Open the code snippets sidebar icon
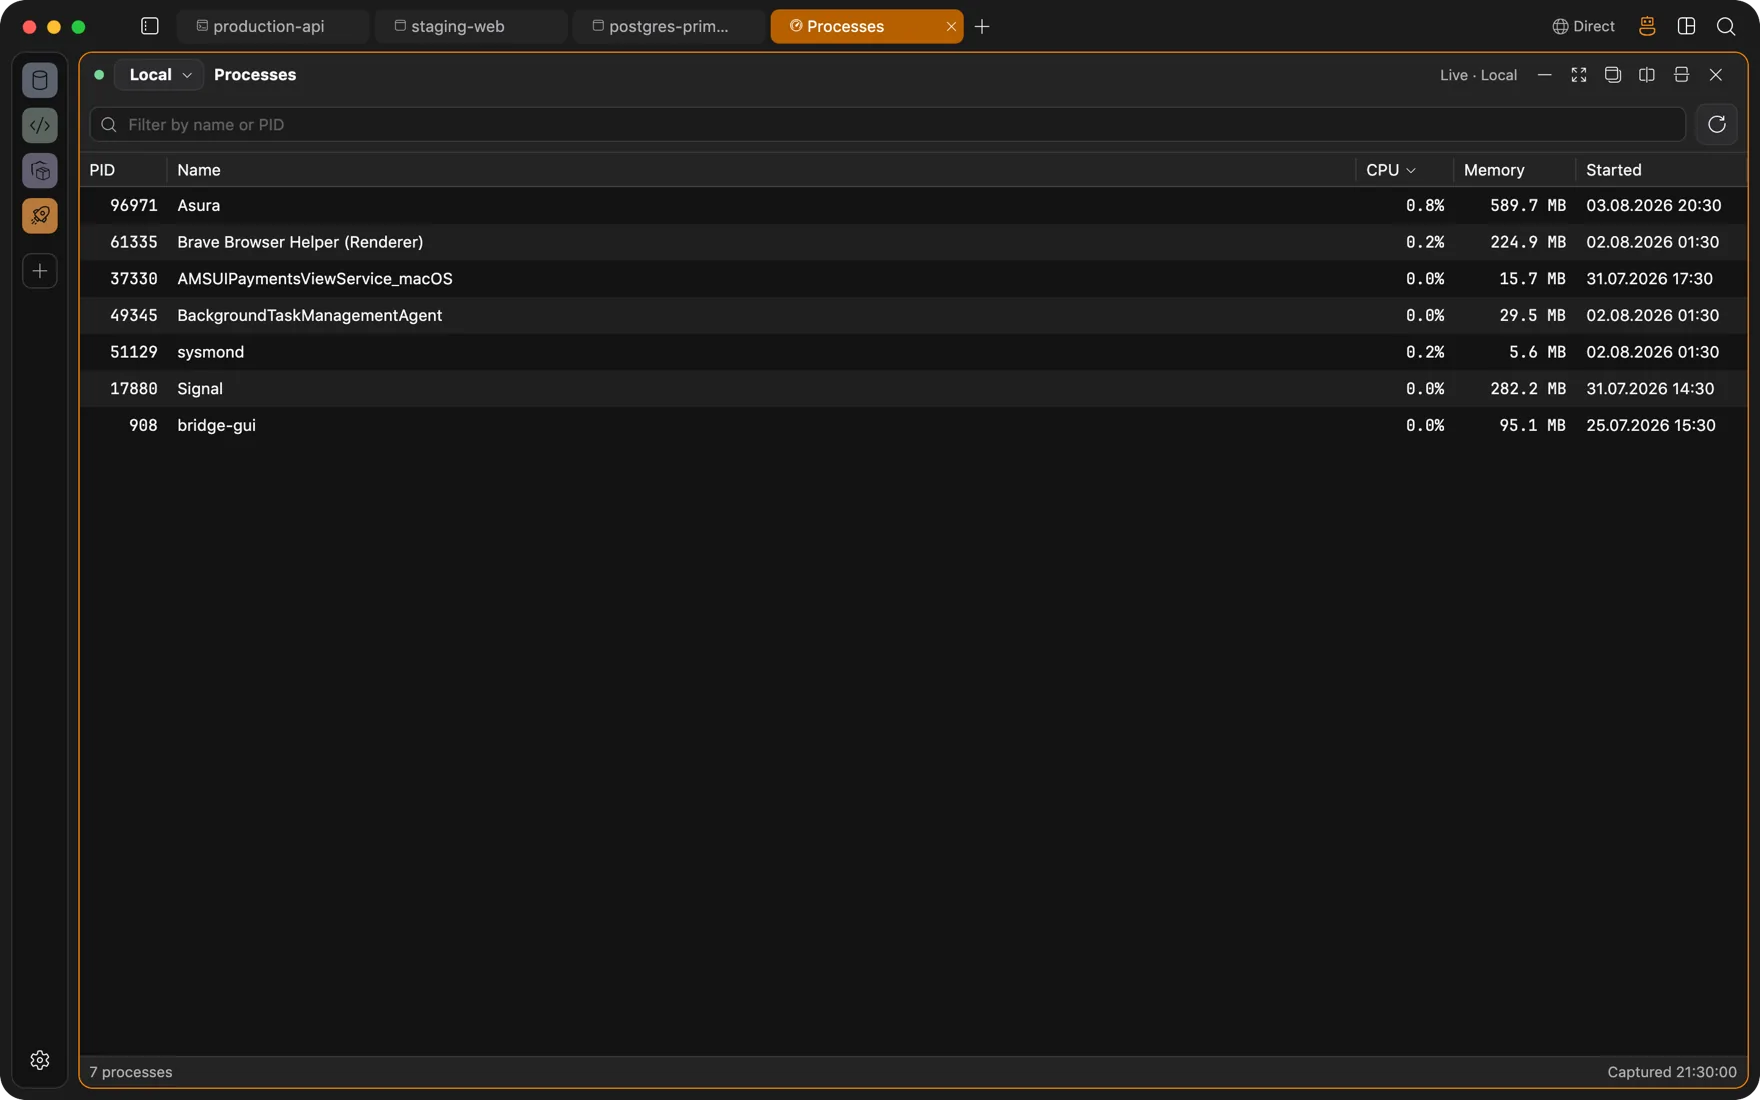The image size is (1760, 1100). 40,125
